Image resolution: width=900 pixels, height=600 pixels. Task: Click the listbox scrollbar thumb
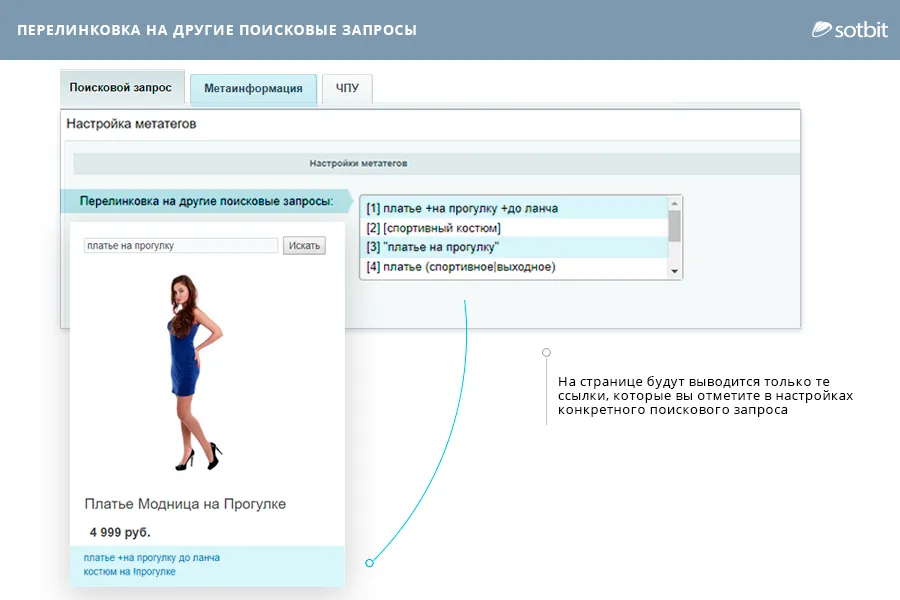(x=675, y=226)
